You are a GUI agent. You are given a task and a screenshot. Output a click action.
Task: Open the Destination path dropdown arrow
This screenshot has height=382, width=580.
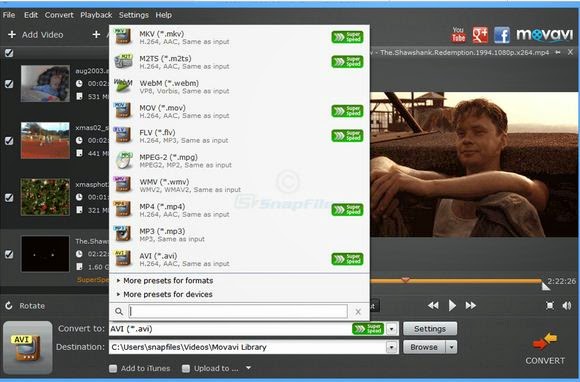pyautogui.click(x=392, y=347)
